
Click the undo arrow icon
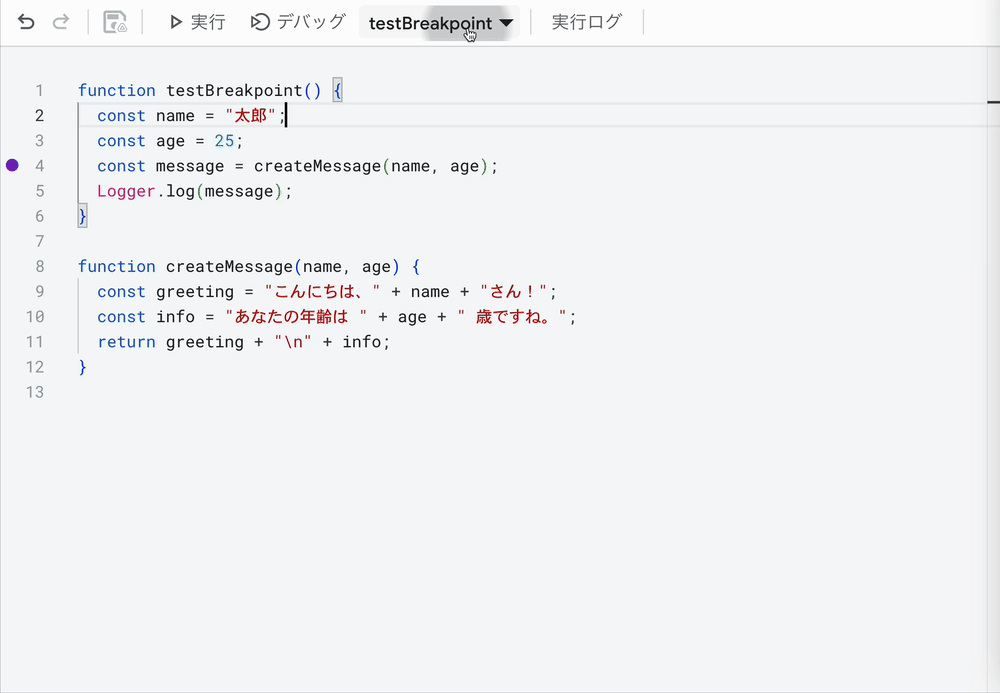pos(26,22)
